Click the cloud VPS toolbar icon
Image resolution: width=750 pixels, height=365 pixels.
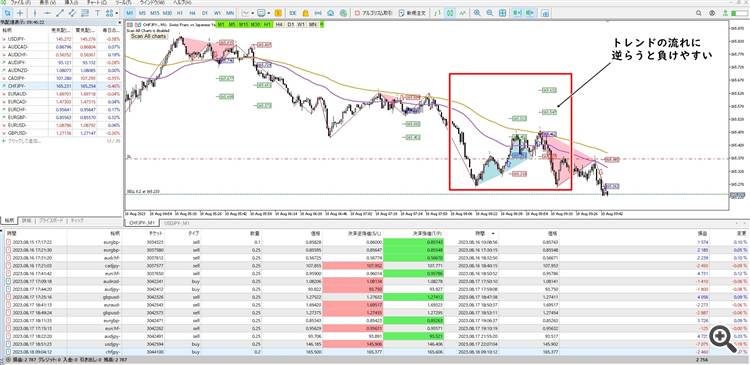[x=331, y=13]
